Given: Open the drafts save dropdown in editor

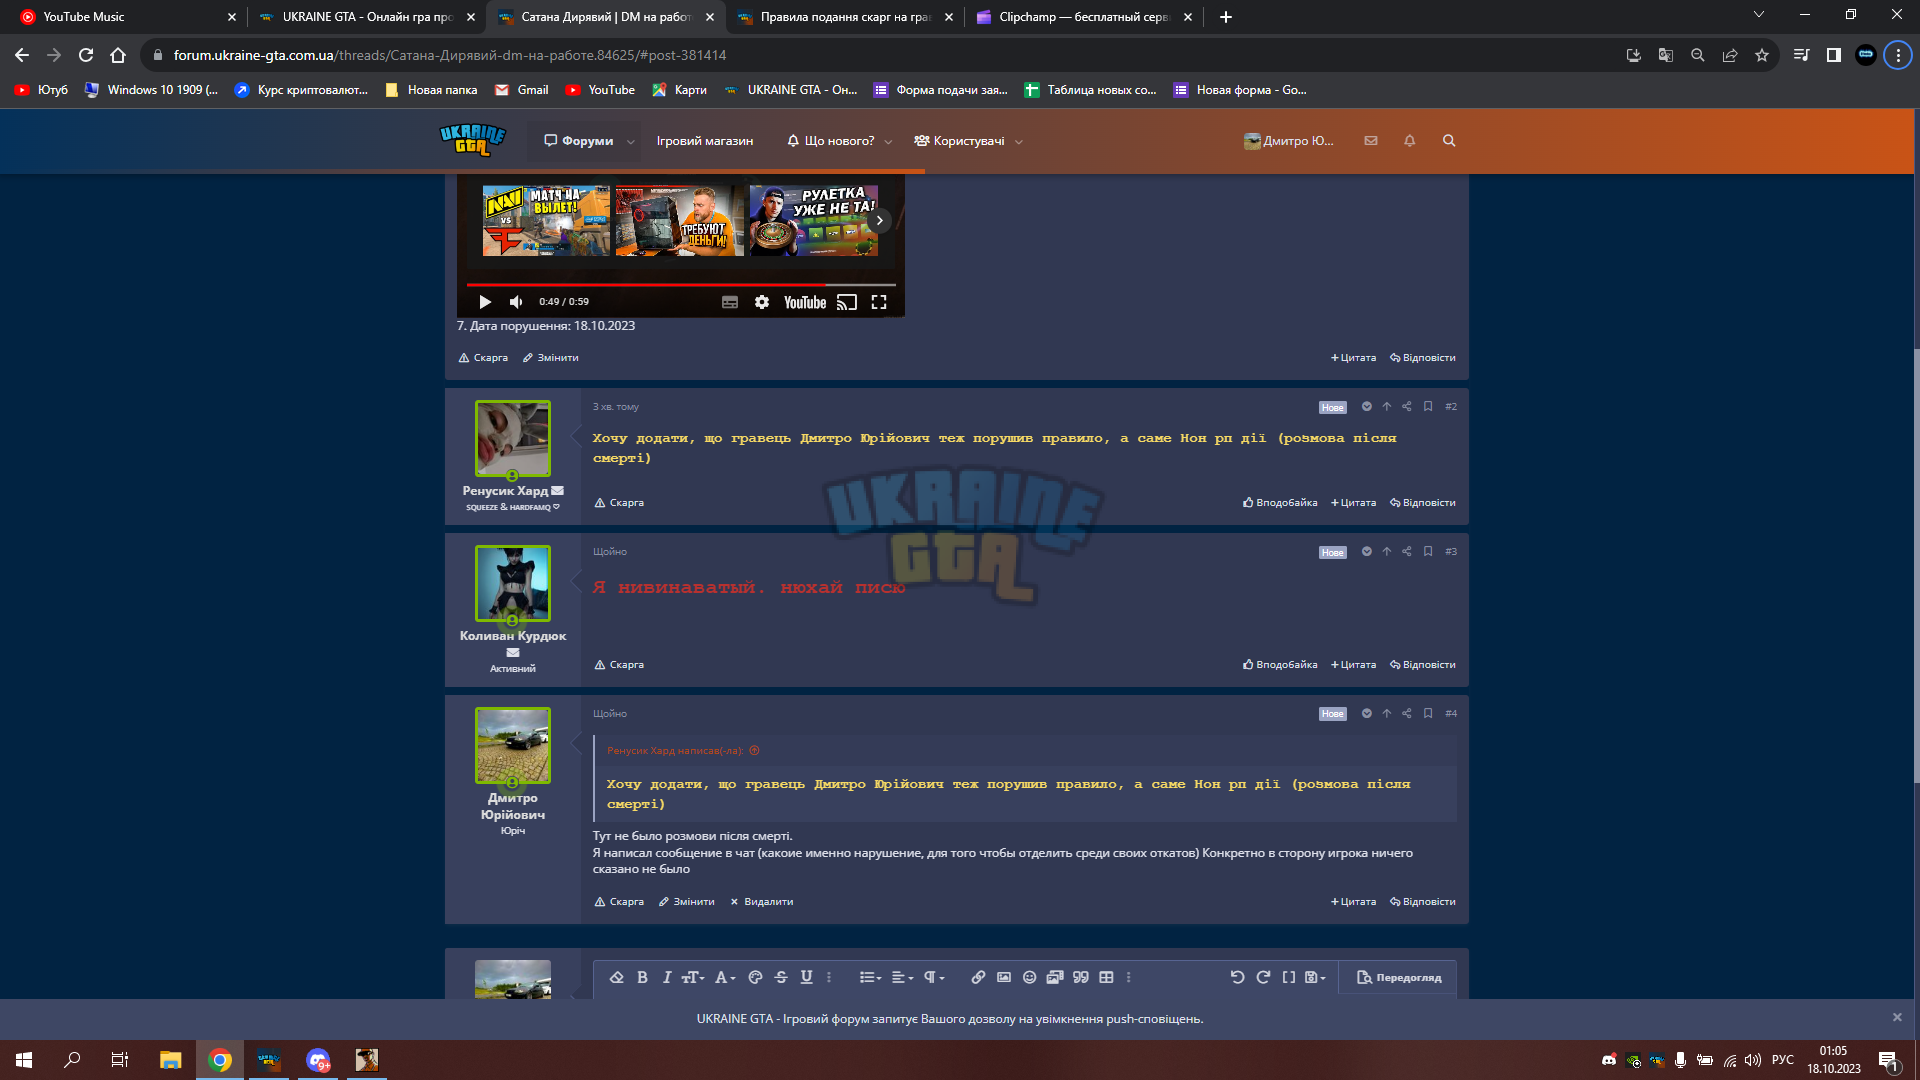Looking at the screenshot, I should 1315,977.
